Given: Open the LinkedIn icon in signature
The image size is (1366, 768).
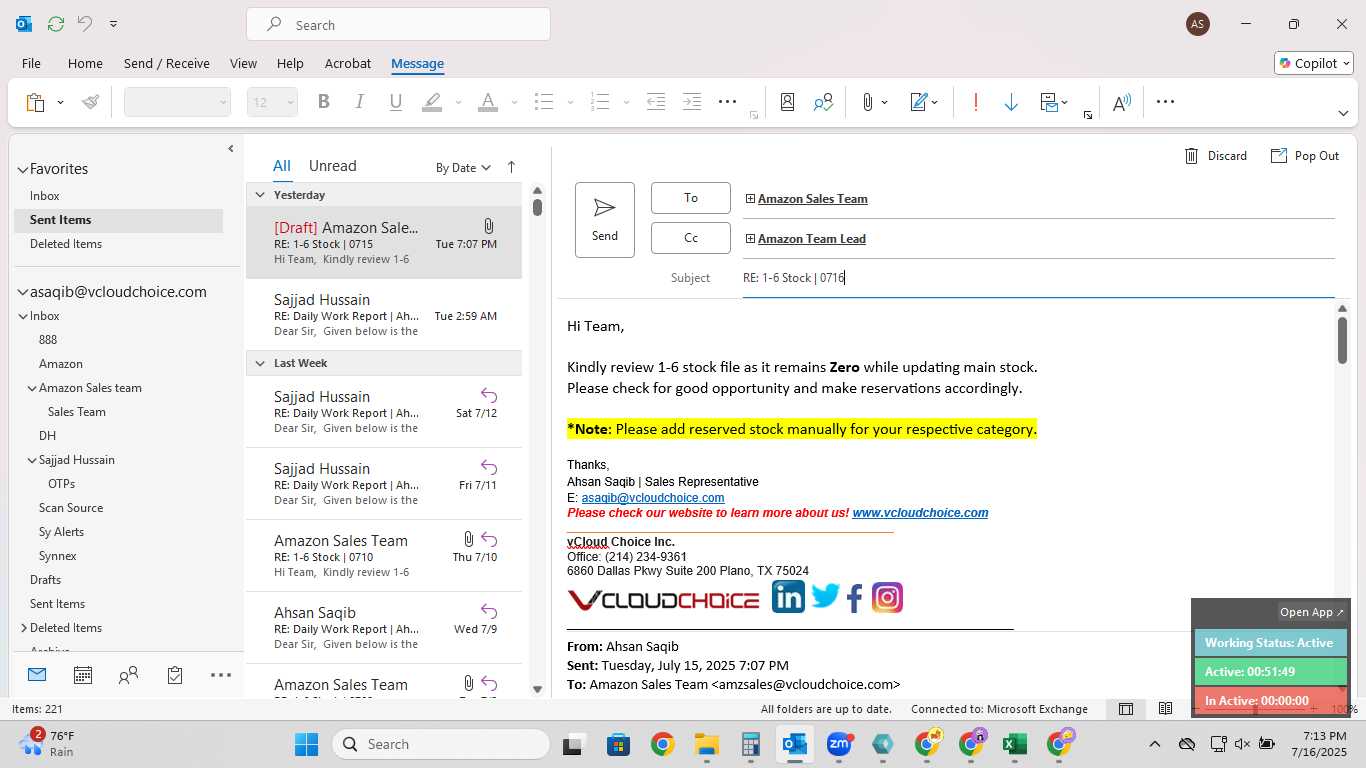Looking at the screenshot, I should (x=788, y=597).
